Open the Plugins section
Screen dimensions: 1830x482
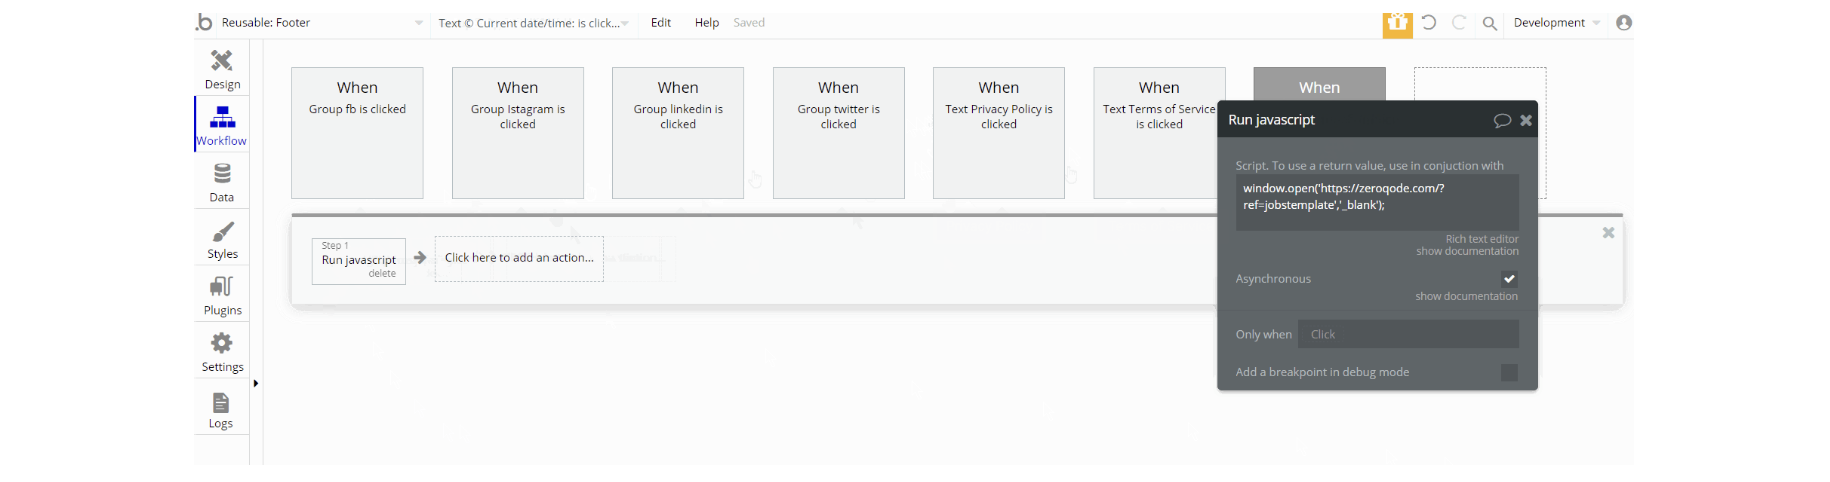[x=222, y=295]
